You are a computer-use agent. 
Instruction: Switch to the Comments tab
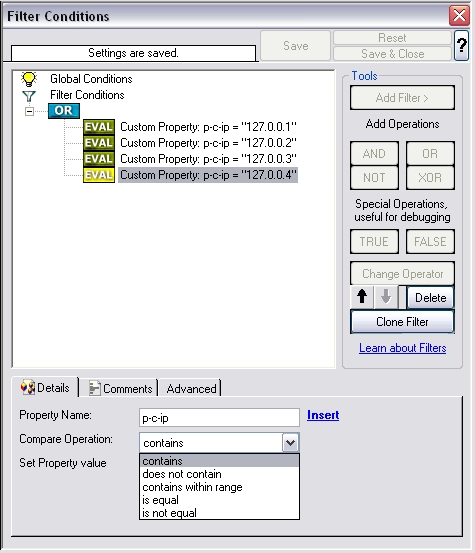click(121, 388)
